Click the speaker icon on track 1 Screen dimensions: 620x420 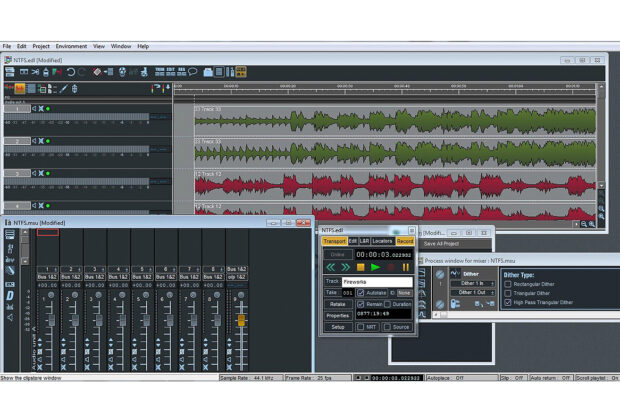pos(34,108)
